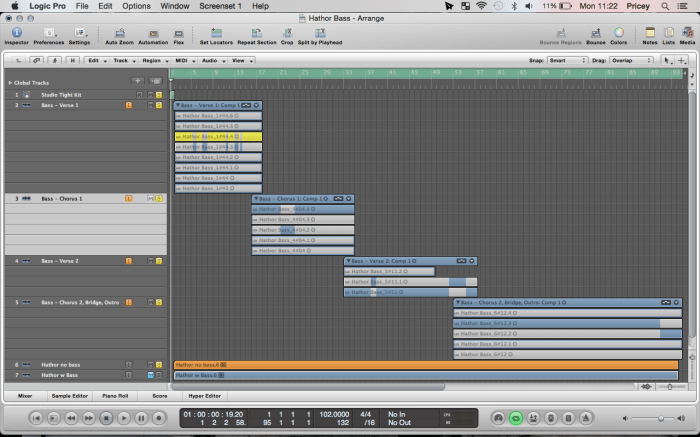Image resolution: width=700 pixels, height=437 pixels.
Task: Mute the Bass - Verse 1 track
Action: click(x=150, y=105)
